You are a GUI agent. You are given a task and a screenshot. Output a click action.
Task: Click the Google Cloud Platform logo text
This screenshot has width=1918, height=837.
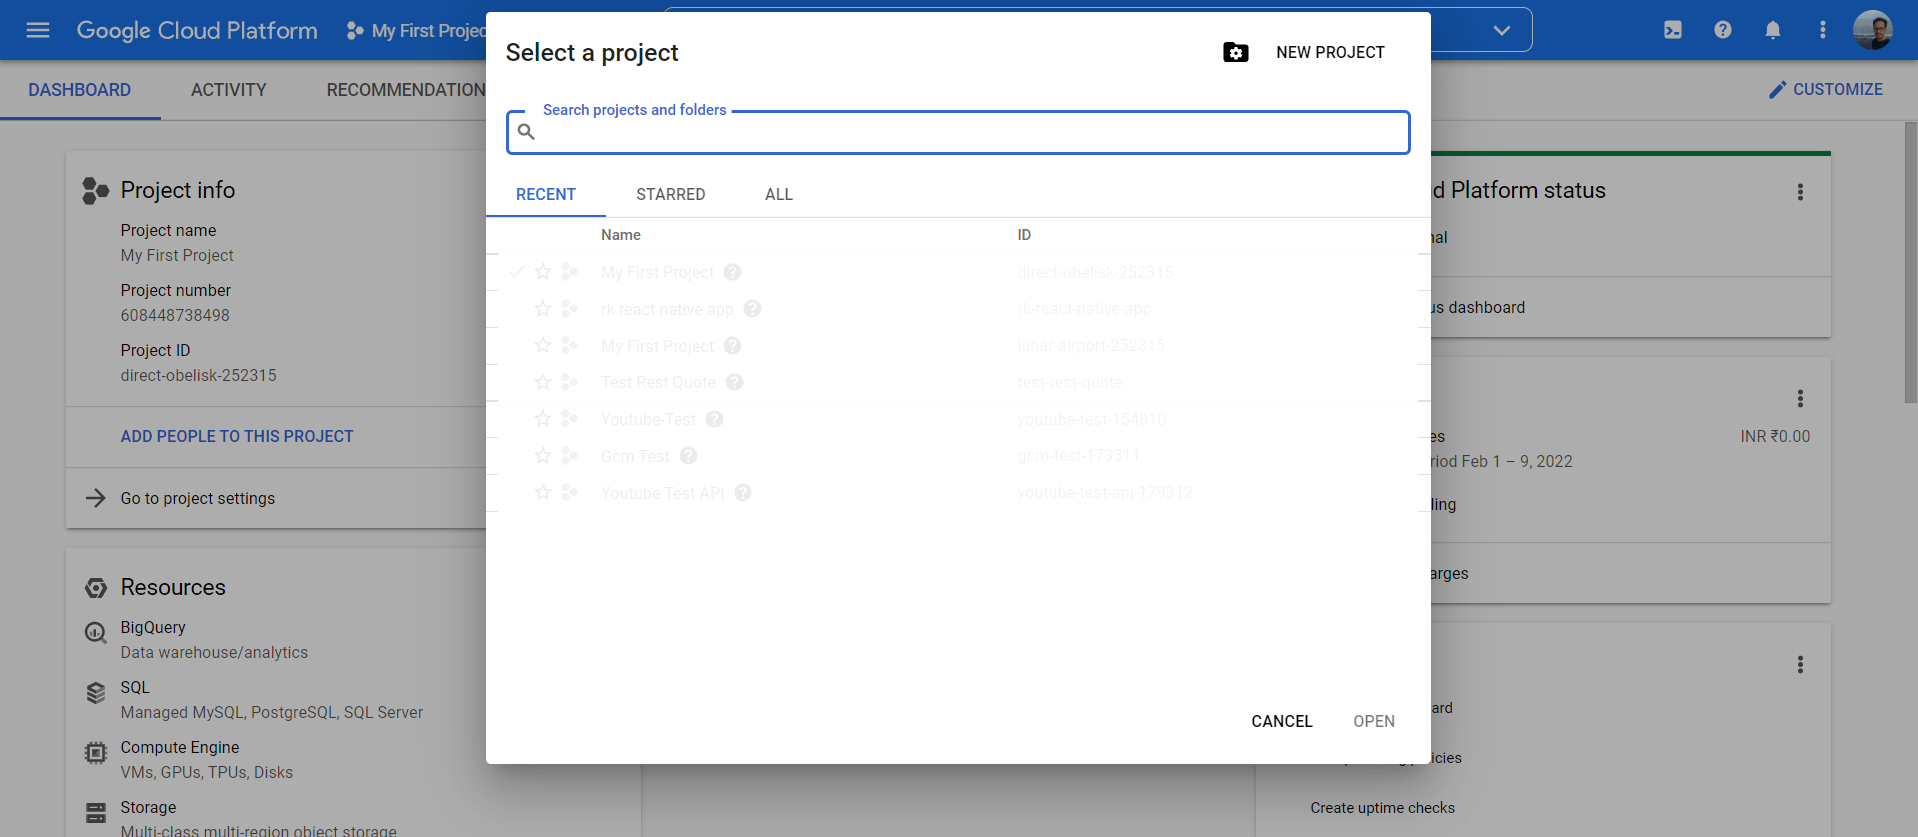pos(197,30)
